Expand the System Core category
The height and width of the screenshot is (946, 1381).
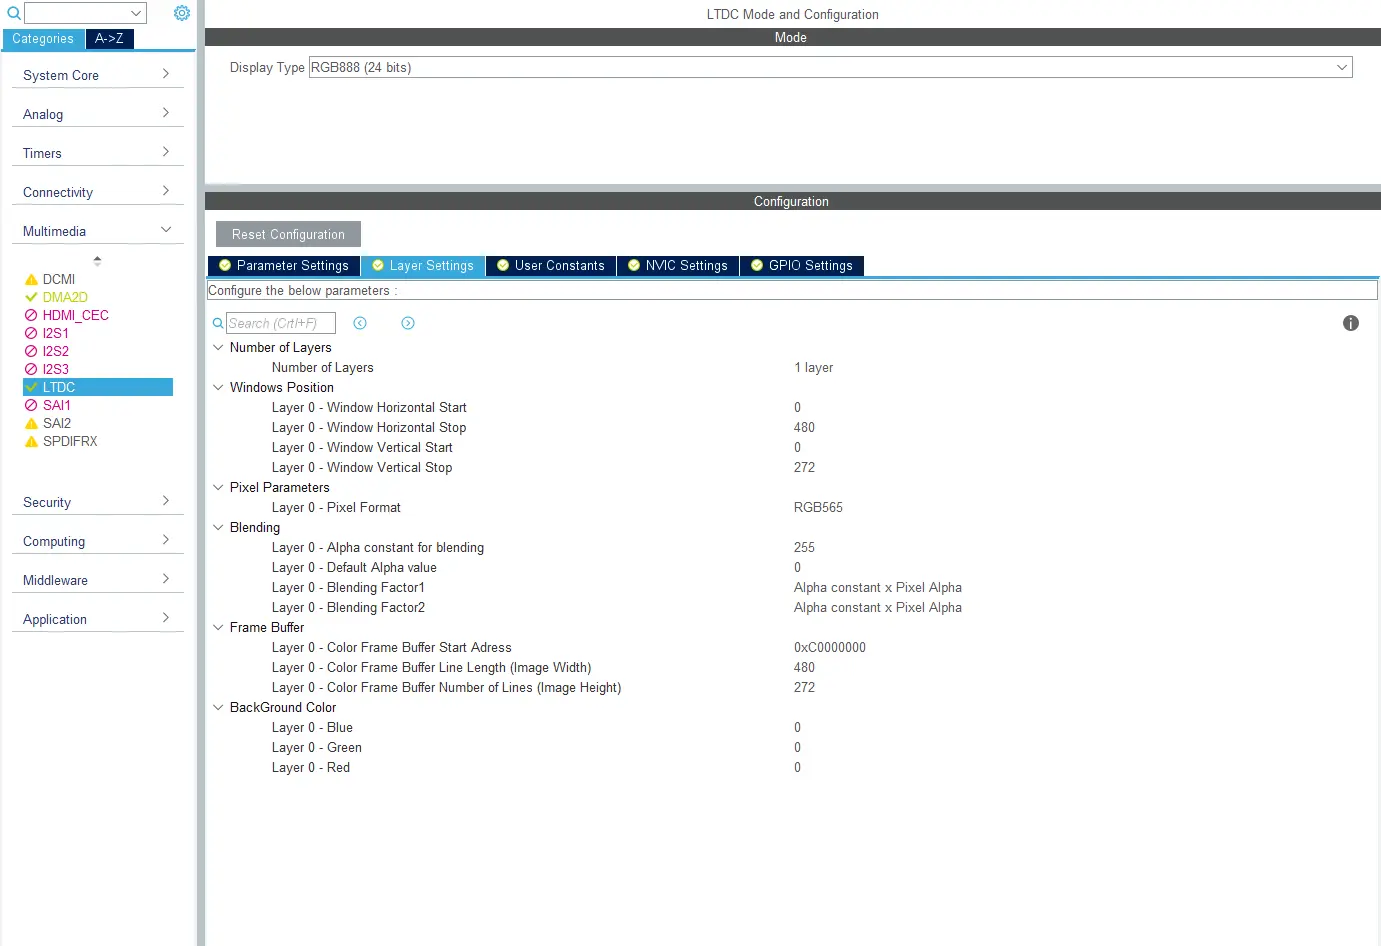click(x=96, y=75)
